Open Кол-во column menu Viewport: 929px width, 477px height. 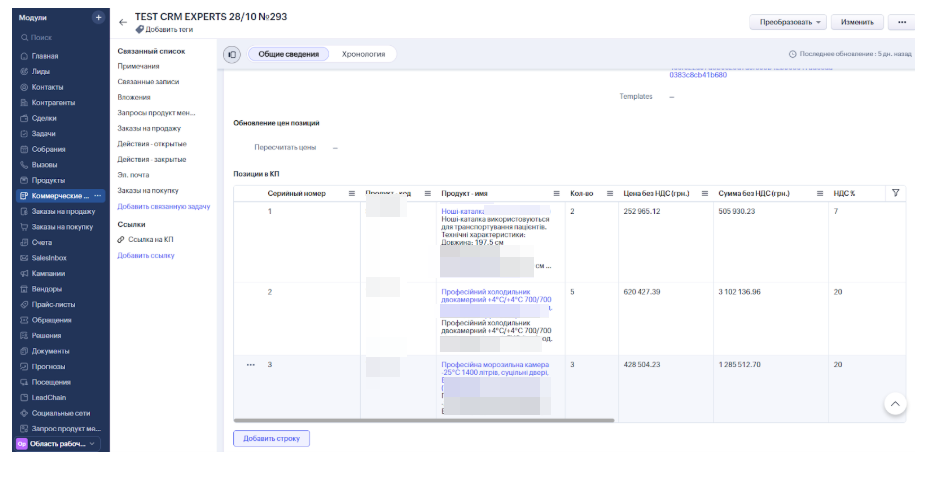click(610, 193)
